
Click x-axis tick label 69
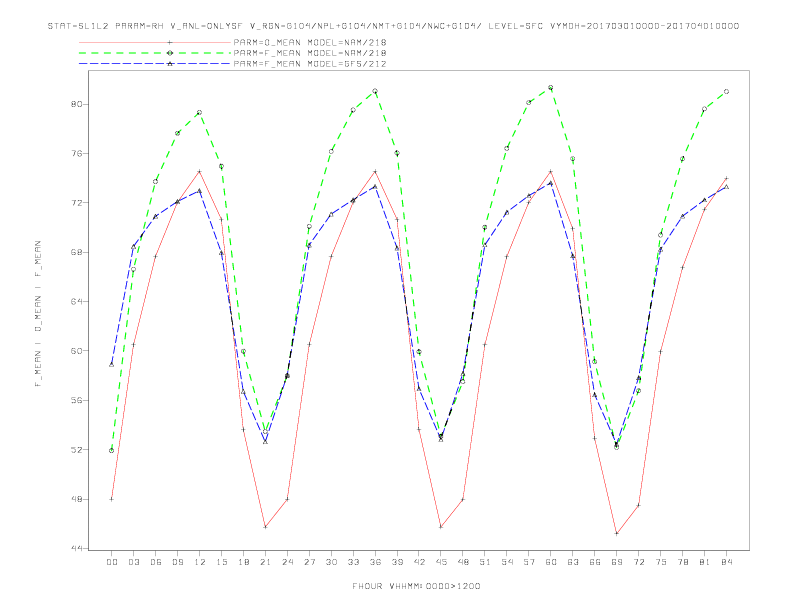616,562
